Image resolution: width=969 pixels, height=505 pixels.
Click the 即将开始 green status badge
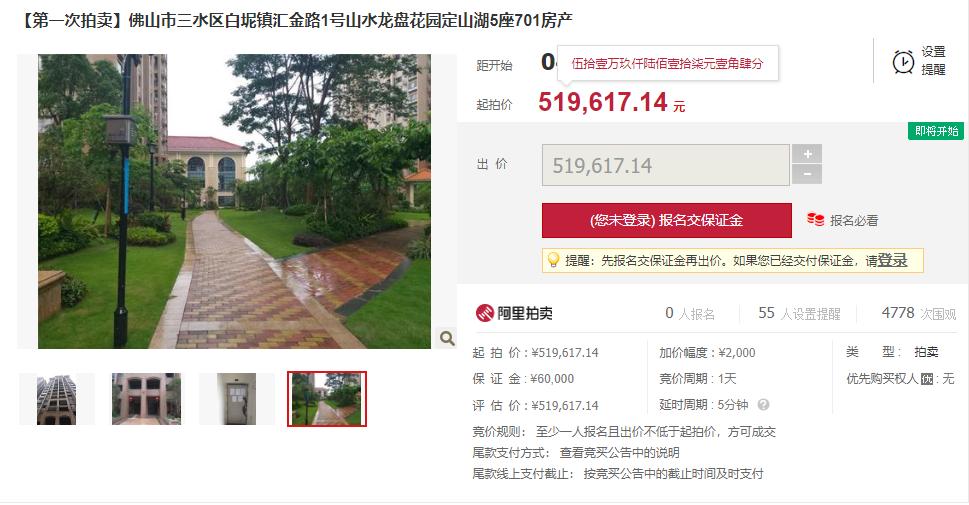tap(936, 131)
